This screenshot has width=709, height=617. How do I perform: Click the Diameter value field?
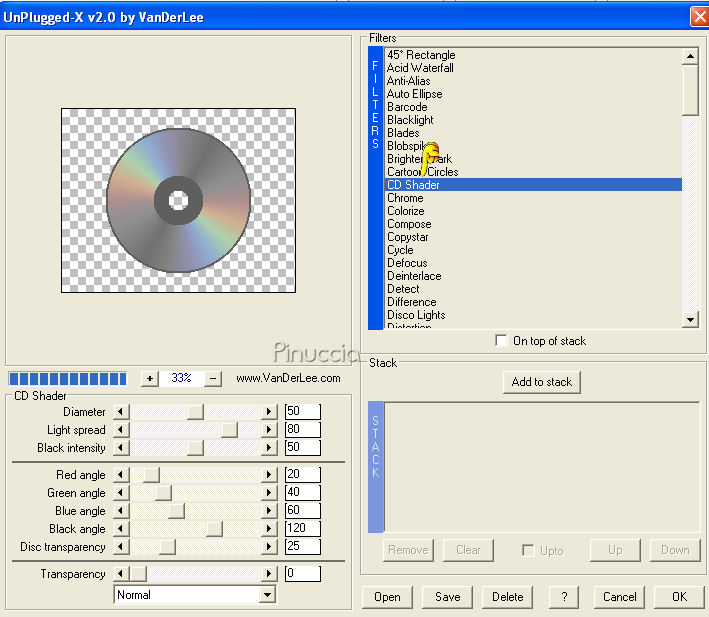303,411
